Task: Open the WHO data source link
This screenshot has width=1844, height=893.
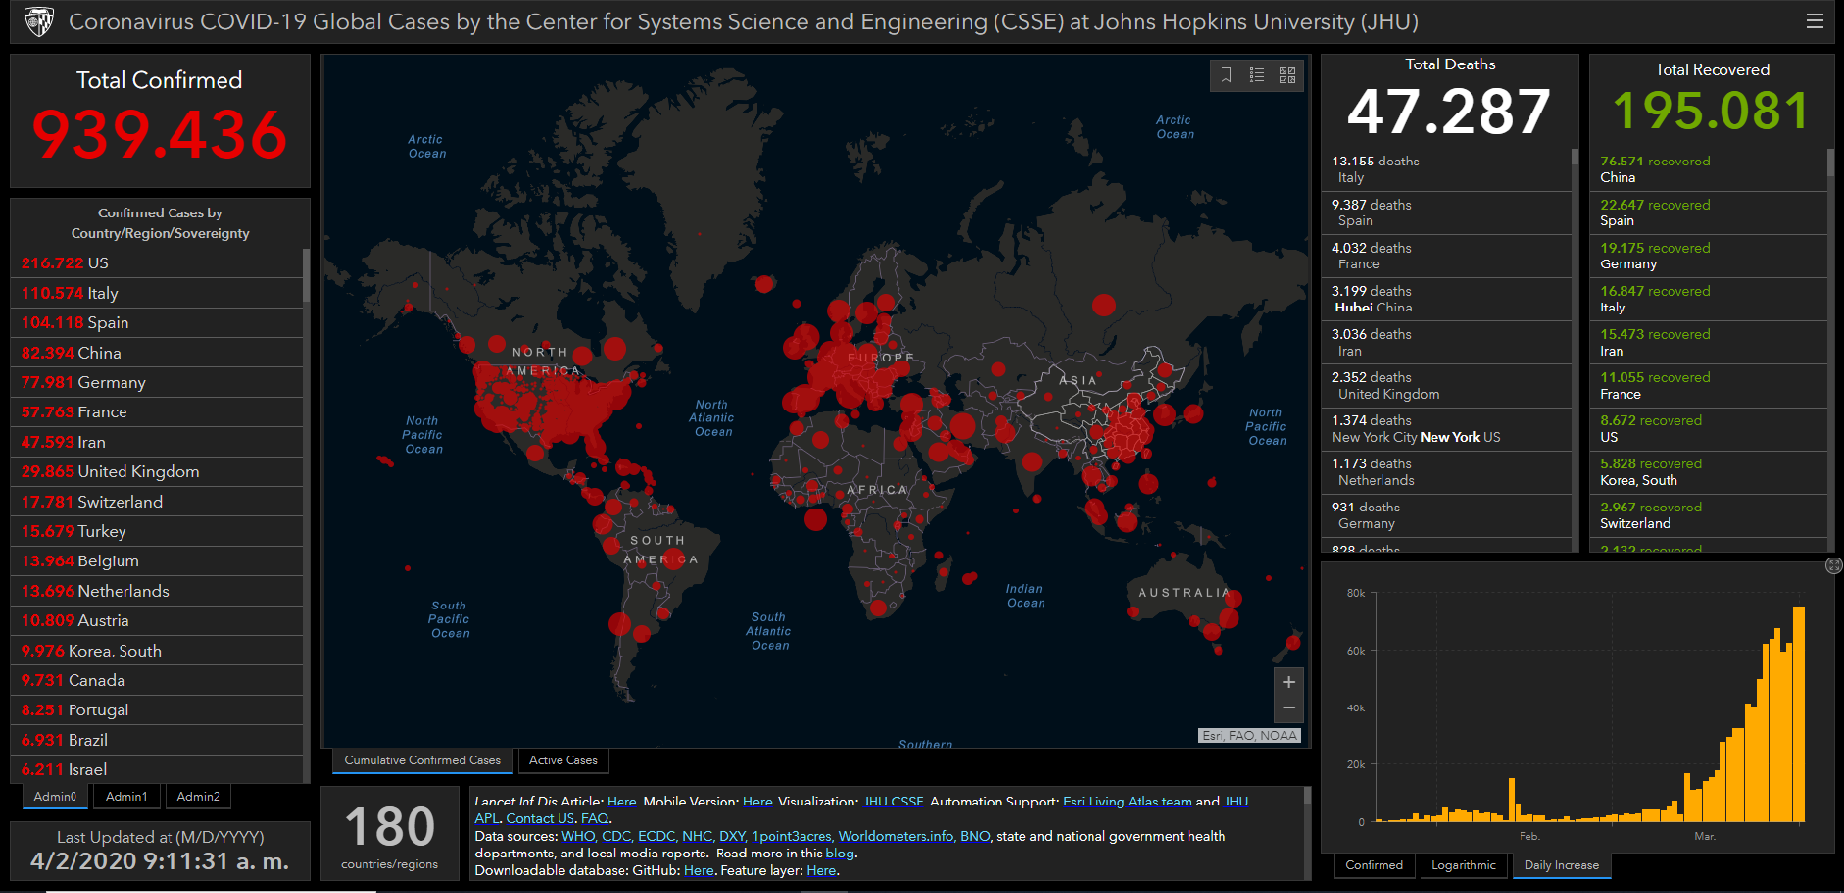Action: [577, 836]
